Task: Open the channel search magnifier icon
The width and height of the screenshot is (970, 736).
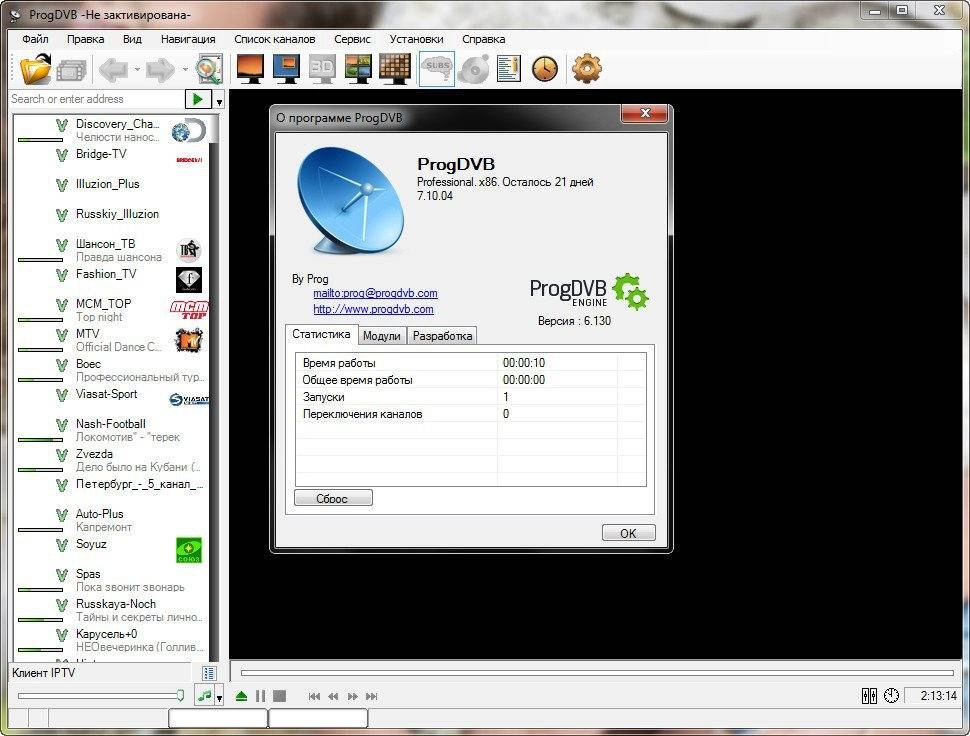Action: pos(209,69)
